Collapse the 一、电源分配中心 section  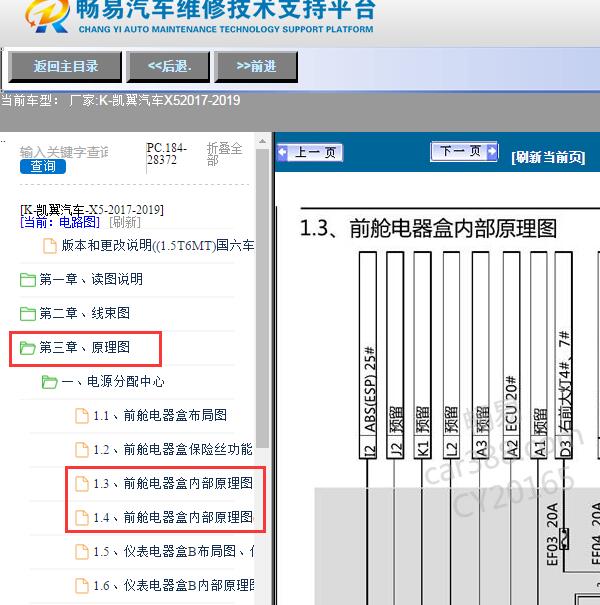113,381
